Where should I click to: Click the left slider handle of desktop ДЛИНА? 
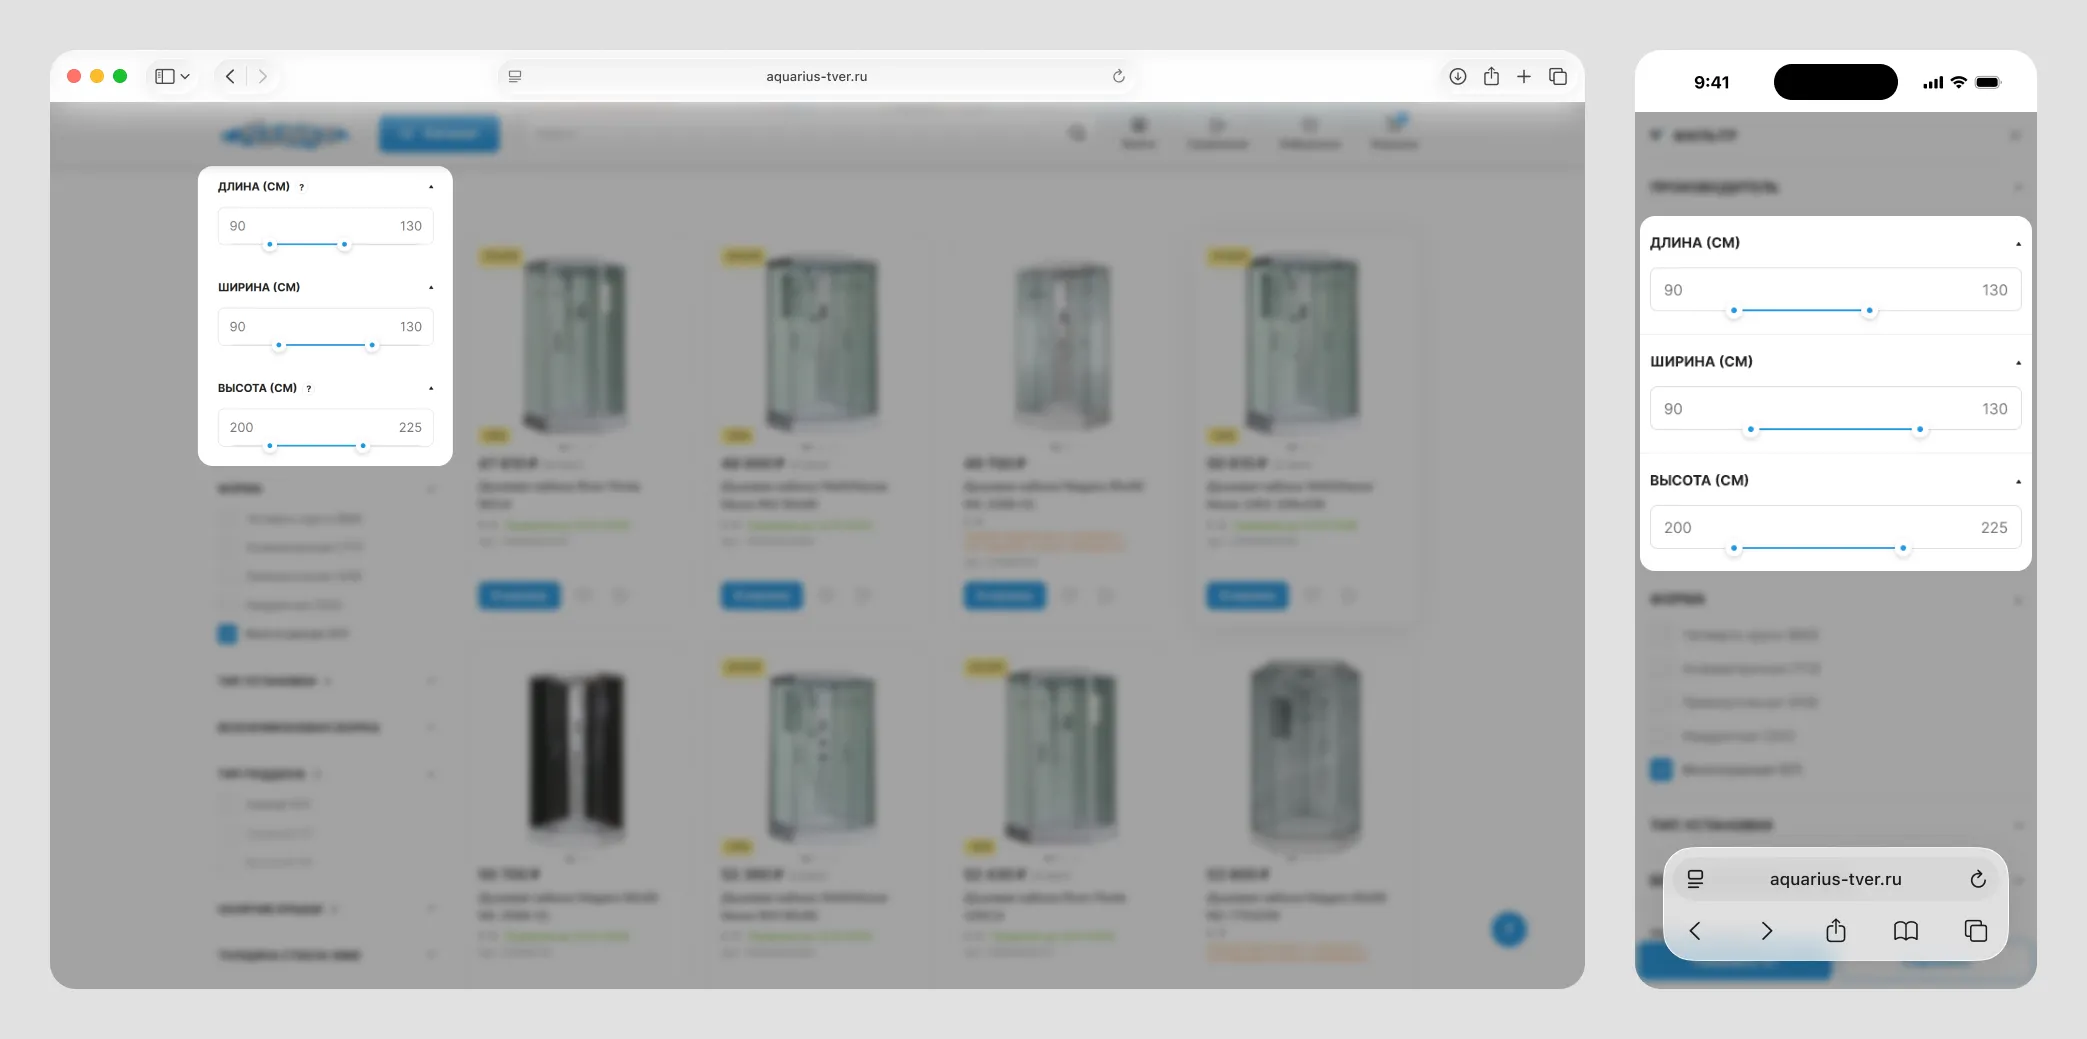(270, 244)
